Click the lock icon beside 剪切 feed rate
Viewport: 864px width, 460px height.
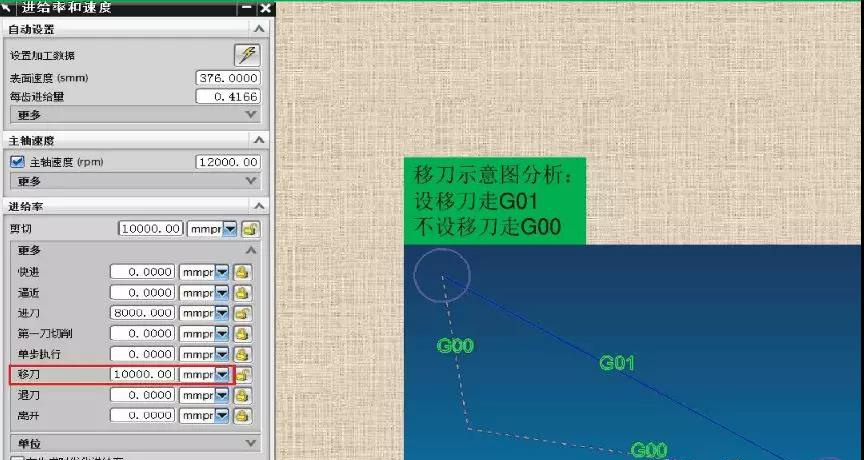[250, 229]
